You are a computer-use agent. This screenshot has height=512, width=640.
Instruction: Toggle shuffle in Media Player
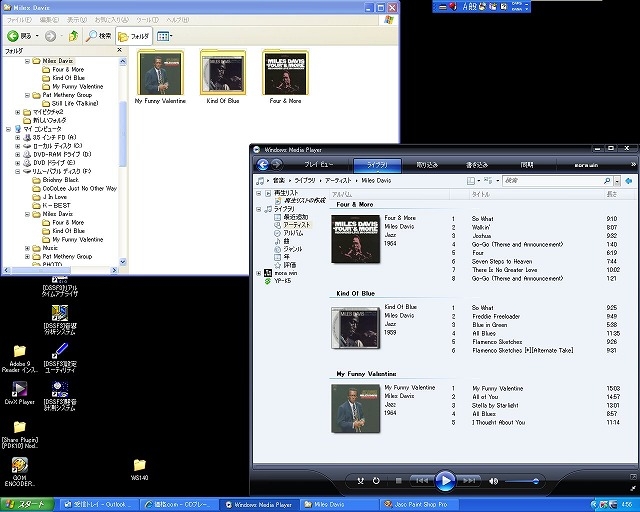coord(360,481)
